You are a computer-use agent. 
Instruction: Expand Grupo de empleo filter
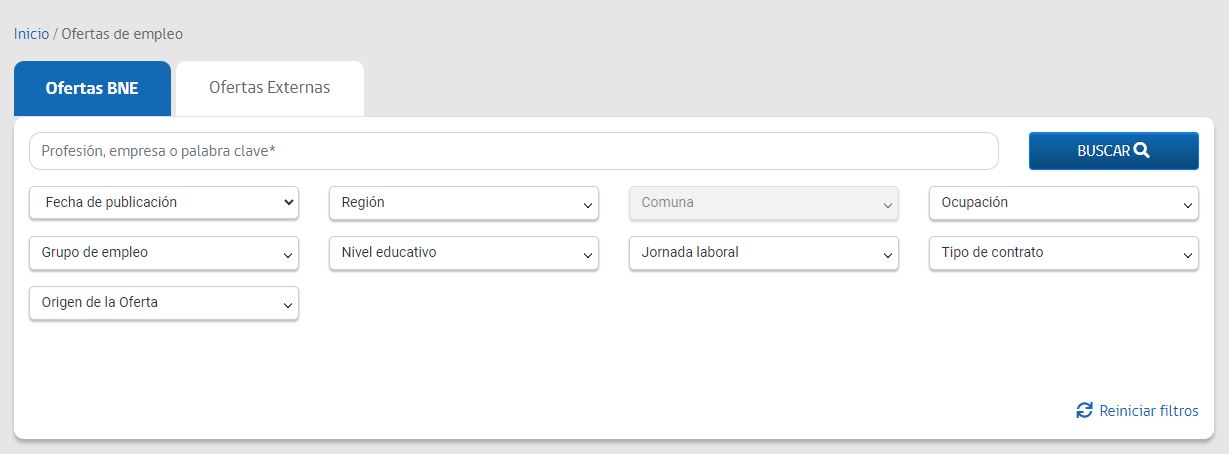pos(164,253)
